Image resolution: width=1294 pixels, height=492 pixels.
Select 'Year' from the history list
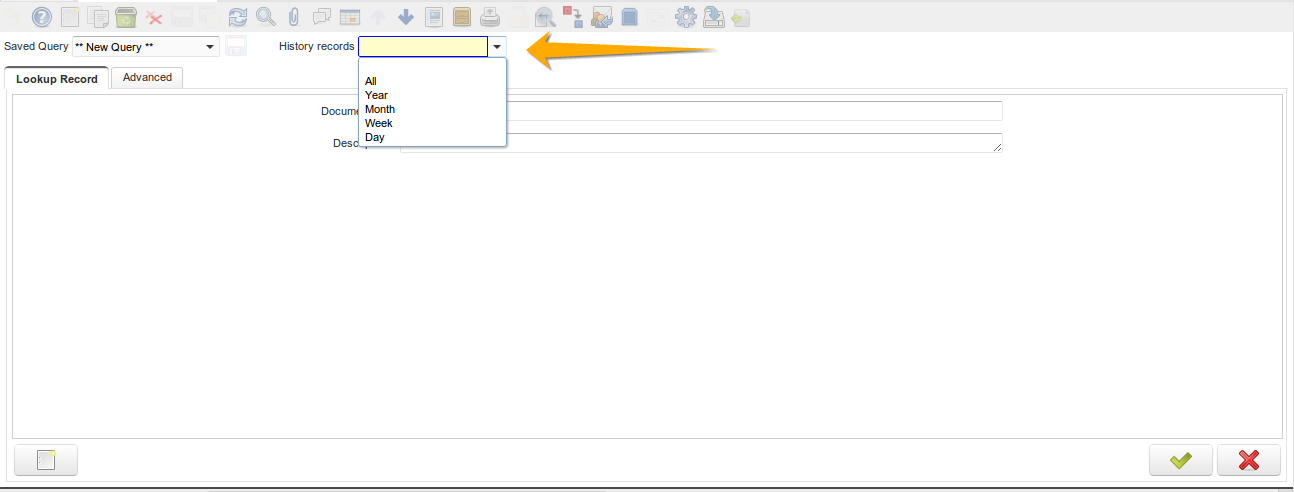(376, 95)
